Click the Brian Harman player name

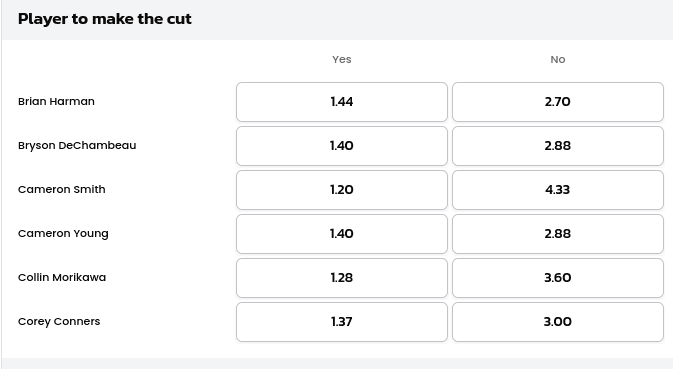pyautogui.click(x=56, y=102)
